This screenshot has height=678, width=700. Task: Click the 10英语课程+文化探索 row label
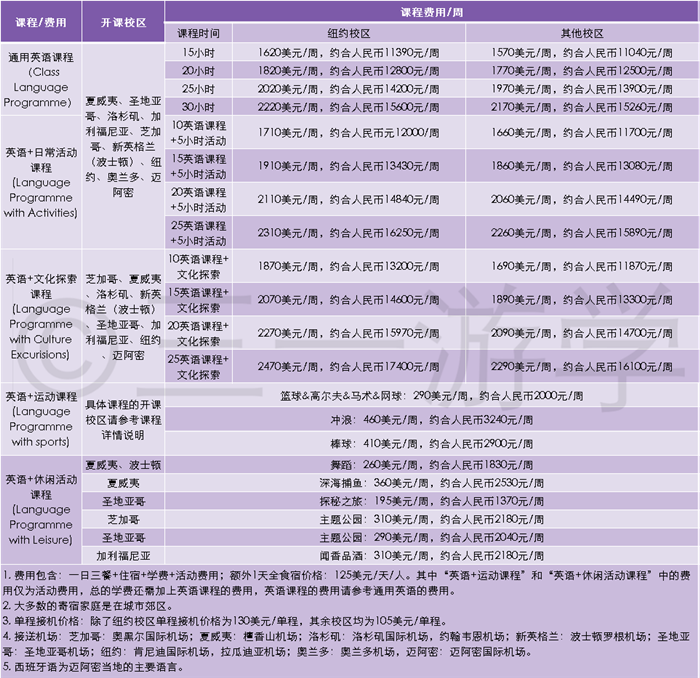tap(198, 266)
